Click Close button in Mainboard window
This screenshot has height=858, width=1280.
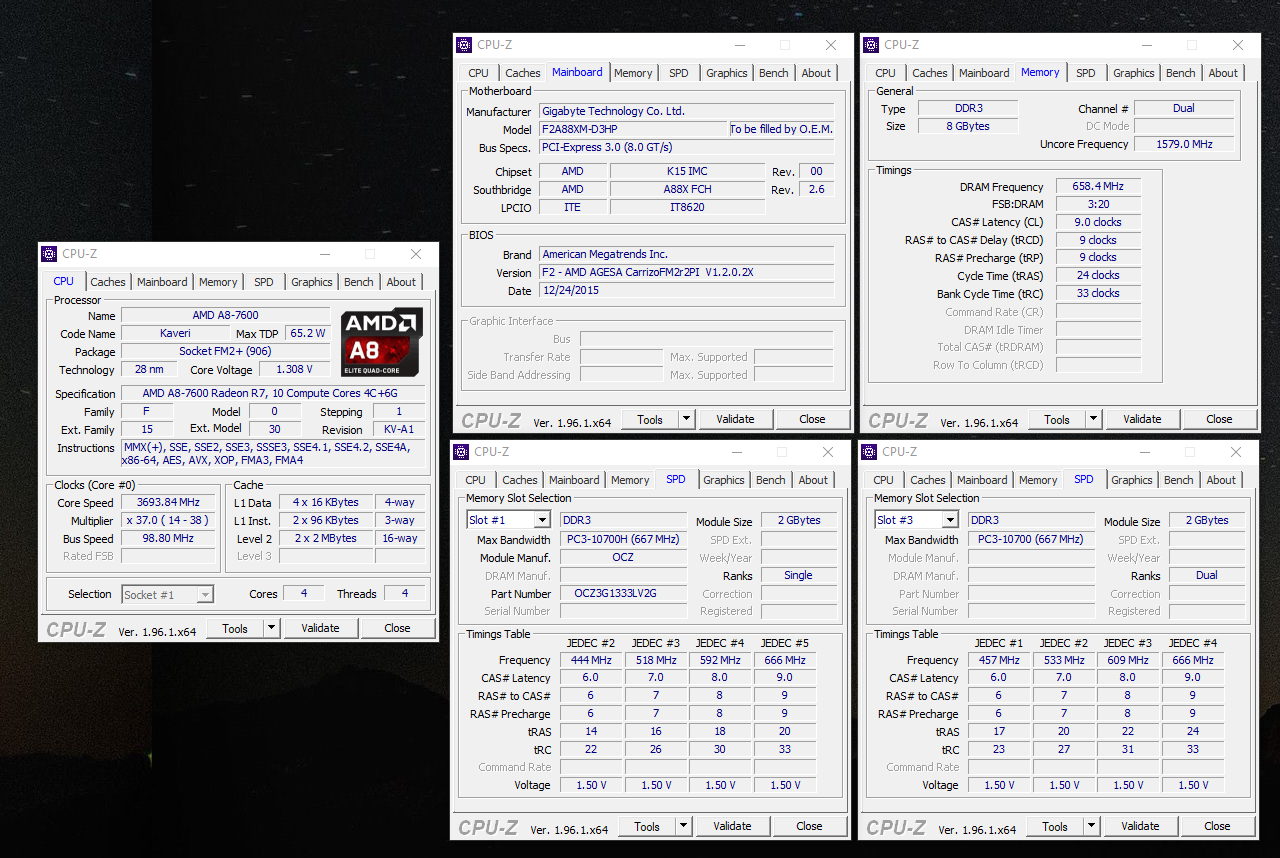click(x=812, y=419)
